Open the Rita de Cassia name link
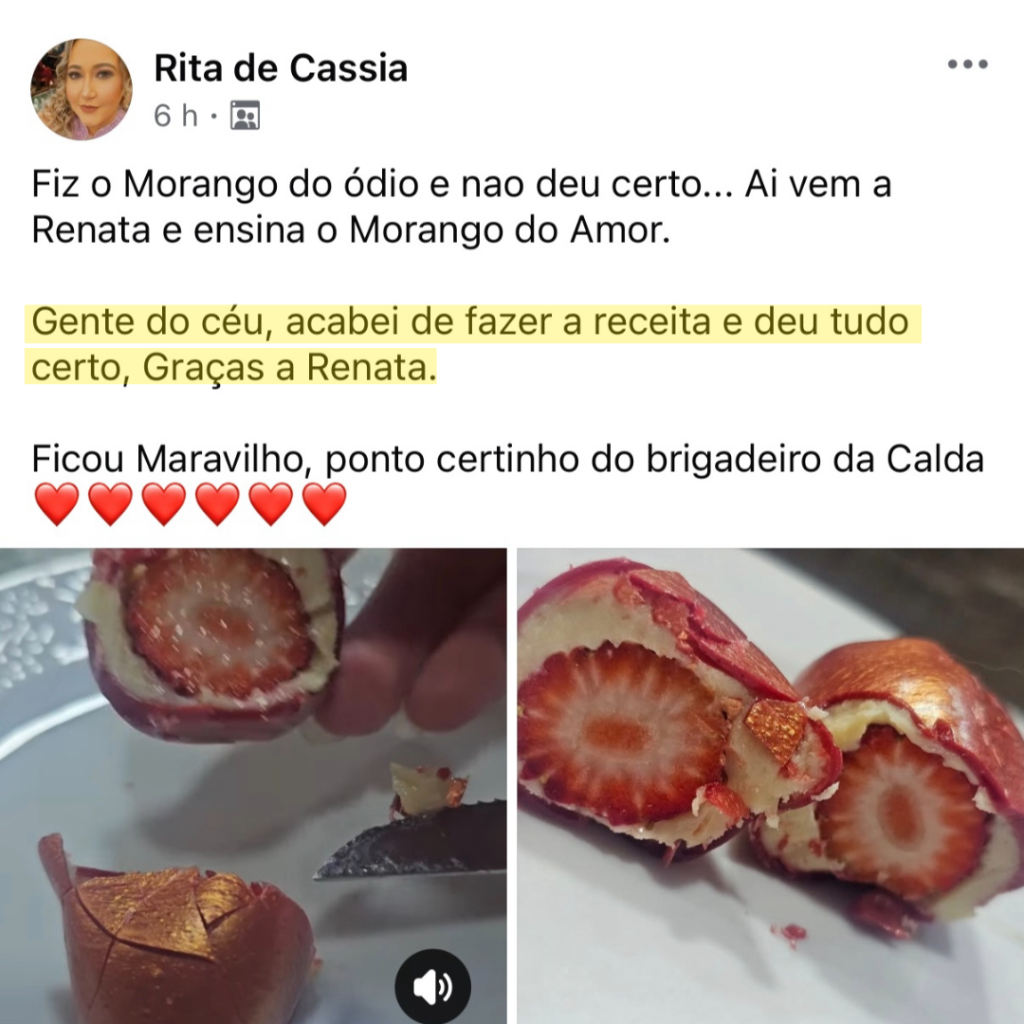 click(281, 68)
